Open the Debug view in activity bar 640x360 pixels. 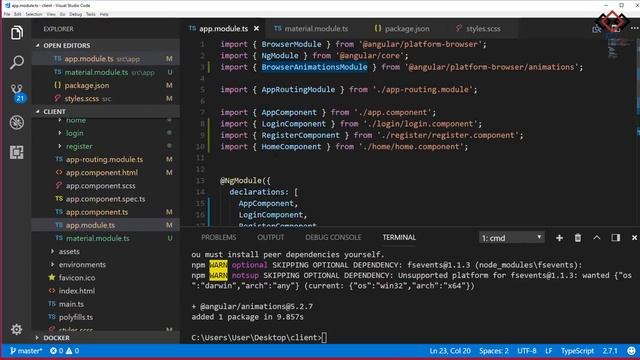tap(17, 122)
